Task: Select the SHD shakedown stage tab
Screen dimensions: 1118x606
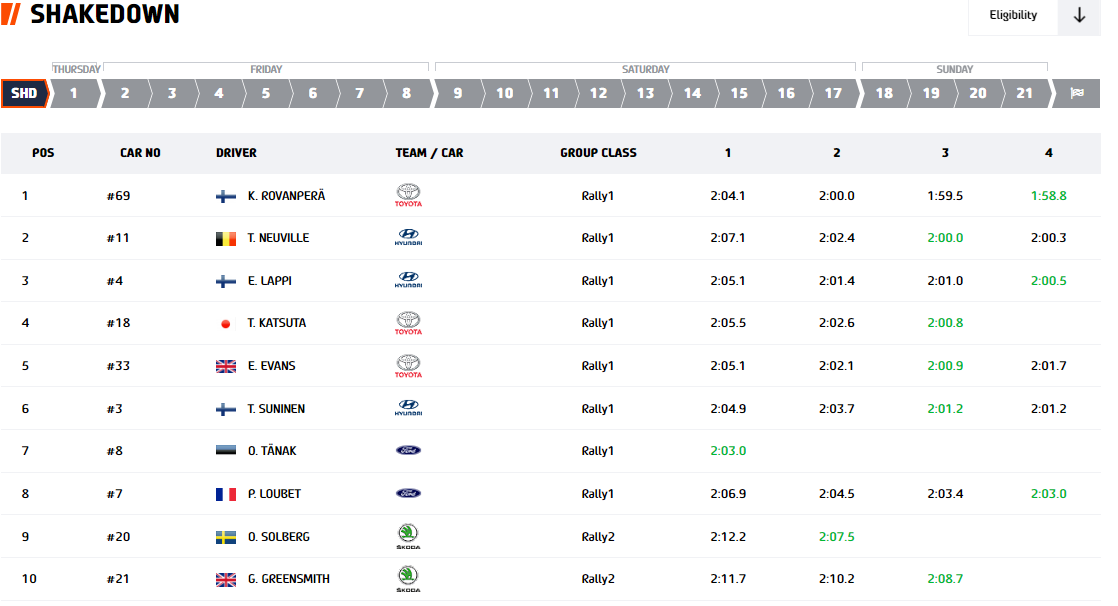Action: tap(24, 93)
